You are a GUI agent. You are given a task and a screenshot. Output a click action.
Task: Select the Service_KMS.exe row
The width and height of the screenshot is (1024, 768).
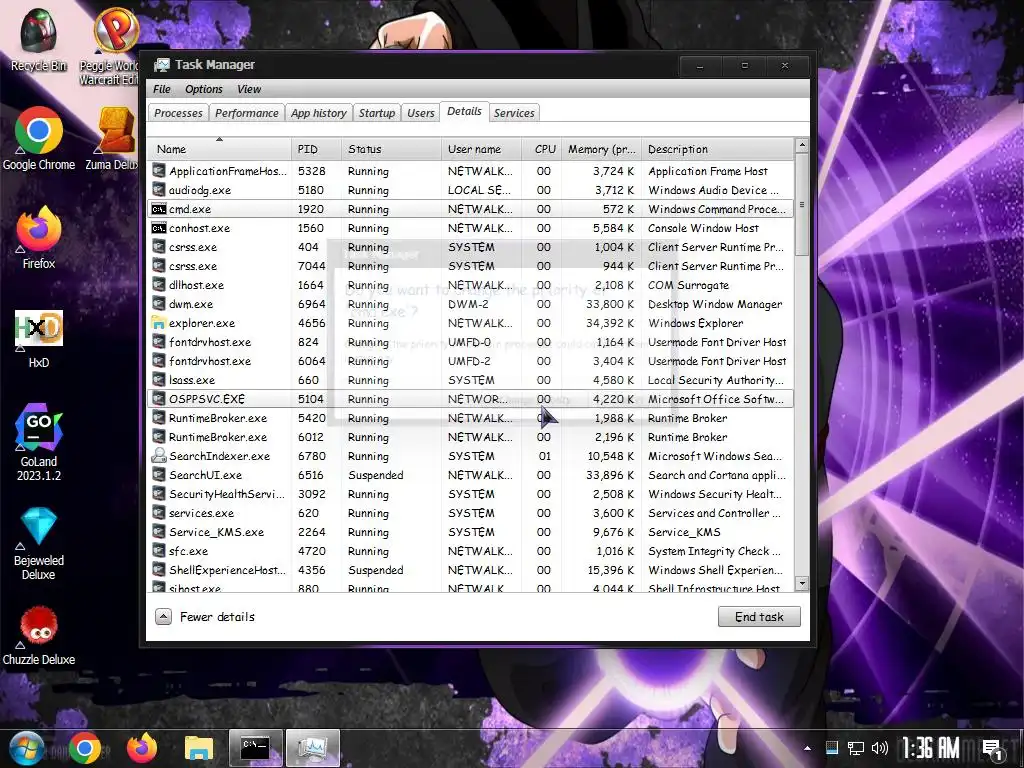click(471, 532)
